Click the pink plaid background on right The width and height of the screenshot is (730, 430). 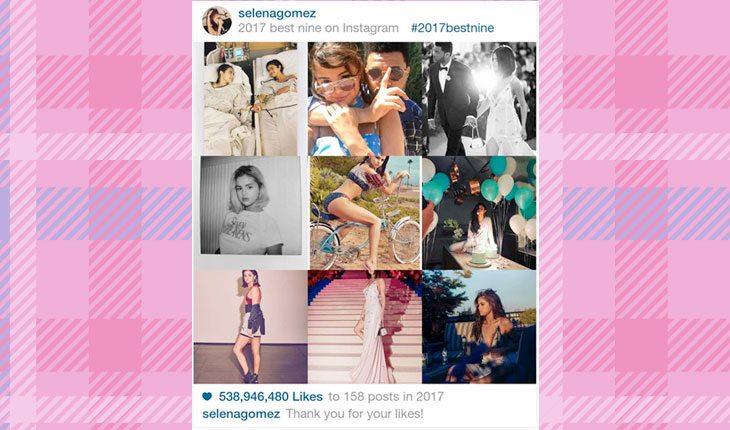(635, 215)
